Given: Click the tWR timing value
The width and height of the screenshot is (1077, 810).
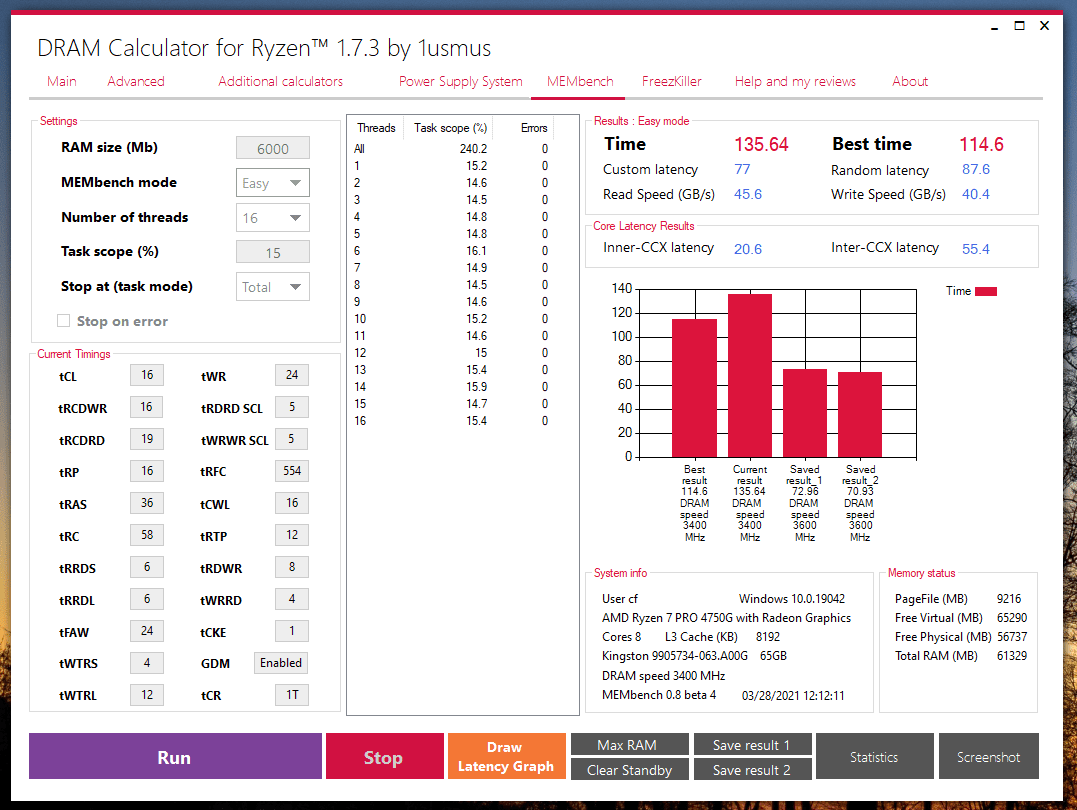Looking at the screenshot, I should coord(292,375).
